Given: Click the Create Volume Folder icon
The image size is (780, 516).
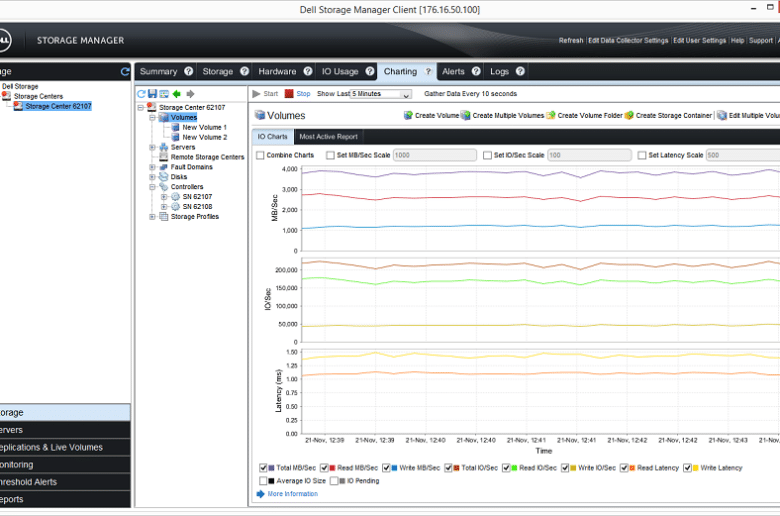Looking at the screenshot, I should pos(551,115).
